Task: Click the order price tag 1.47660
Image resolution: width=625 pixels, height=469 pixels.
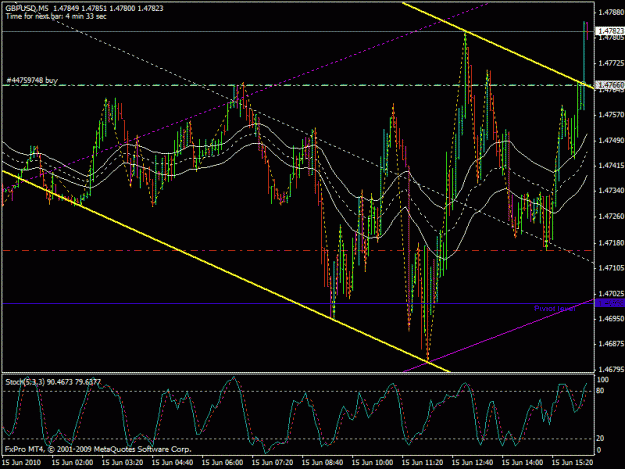Action: coord(610,85)
